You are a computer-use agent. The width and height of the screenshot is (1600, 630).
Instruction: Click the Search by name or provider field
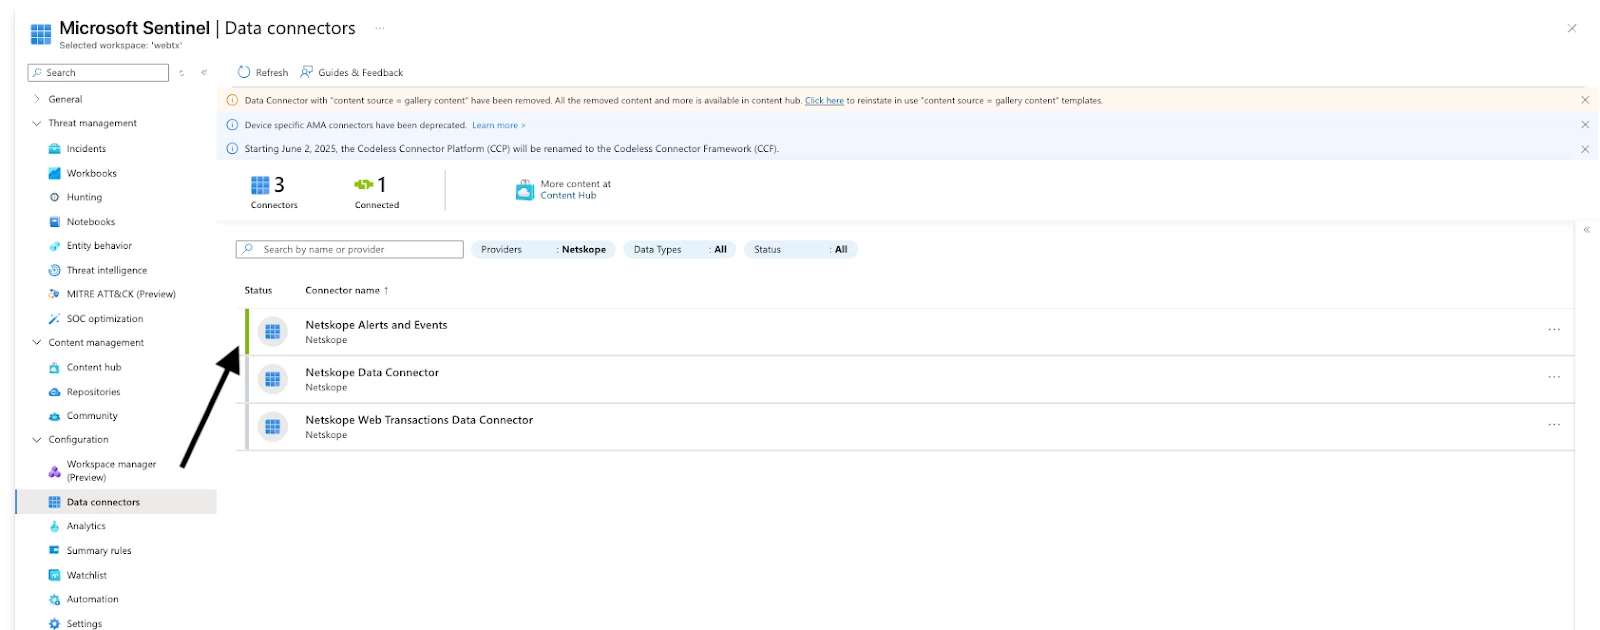349,250
